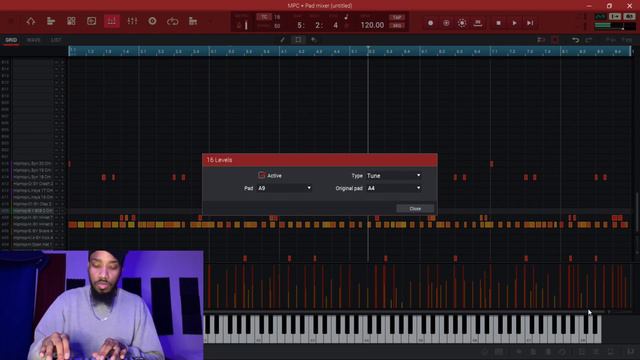640x360 pixels.
Task: Click the Overdub button in transport
Action: click(446, 23)
